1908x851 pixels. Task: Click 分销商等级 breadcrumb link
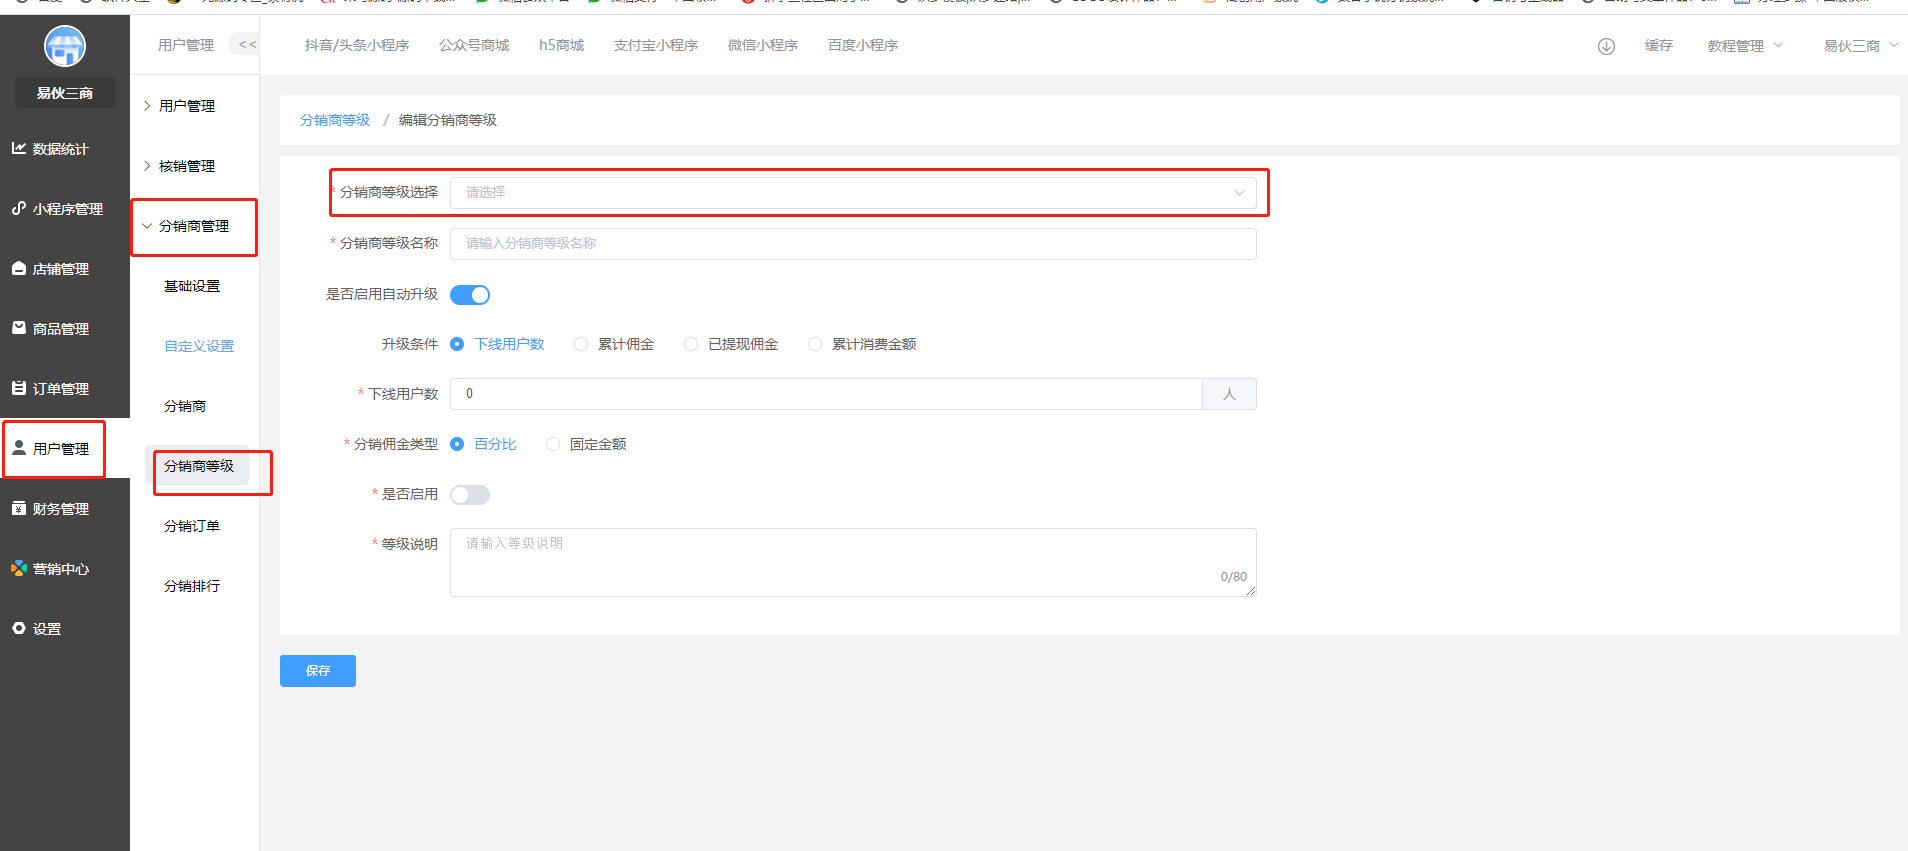[335, 120]
